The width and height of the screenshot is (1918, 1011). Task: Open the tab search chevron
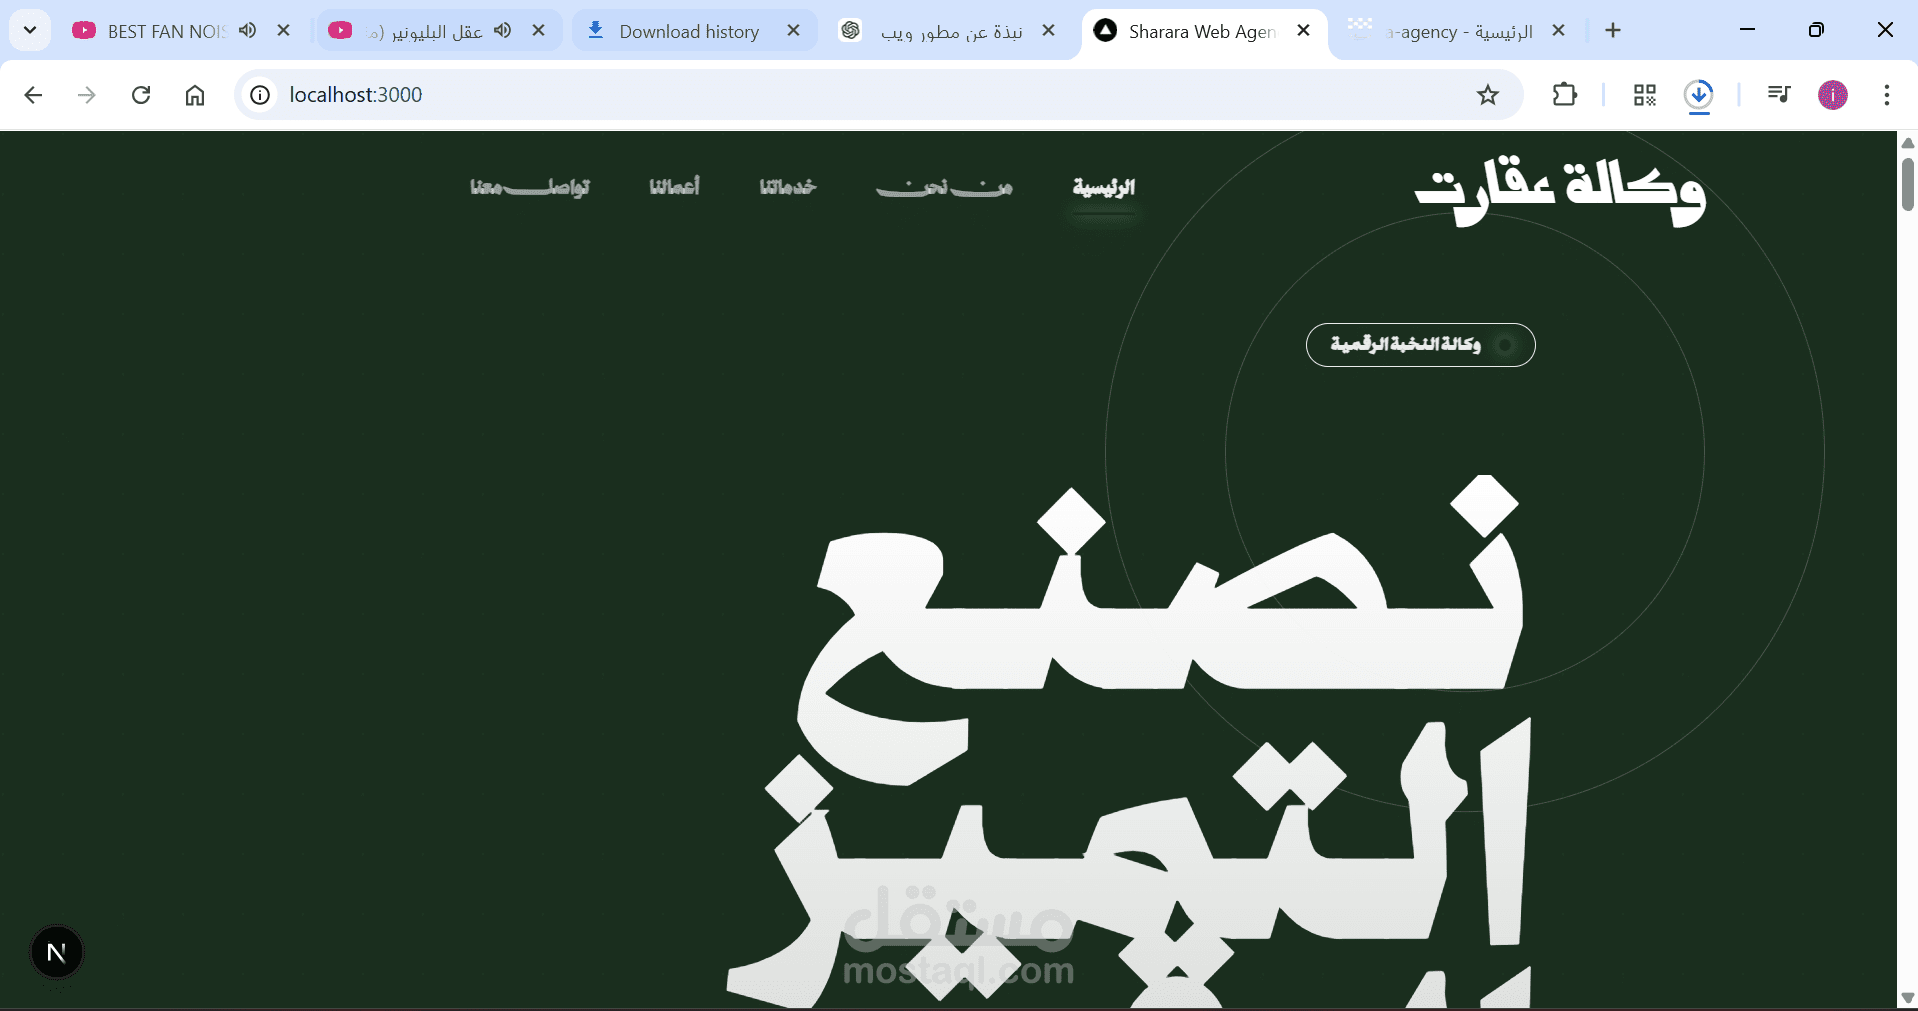coord(29,30)
